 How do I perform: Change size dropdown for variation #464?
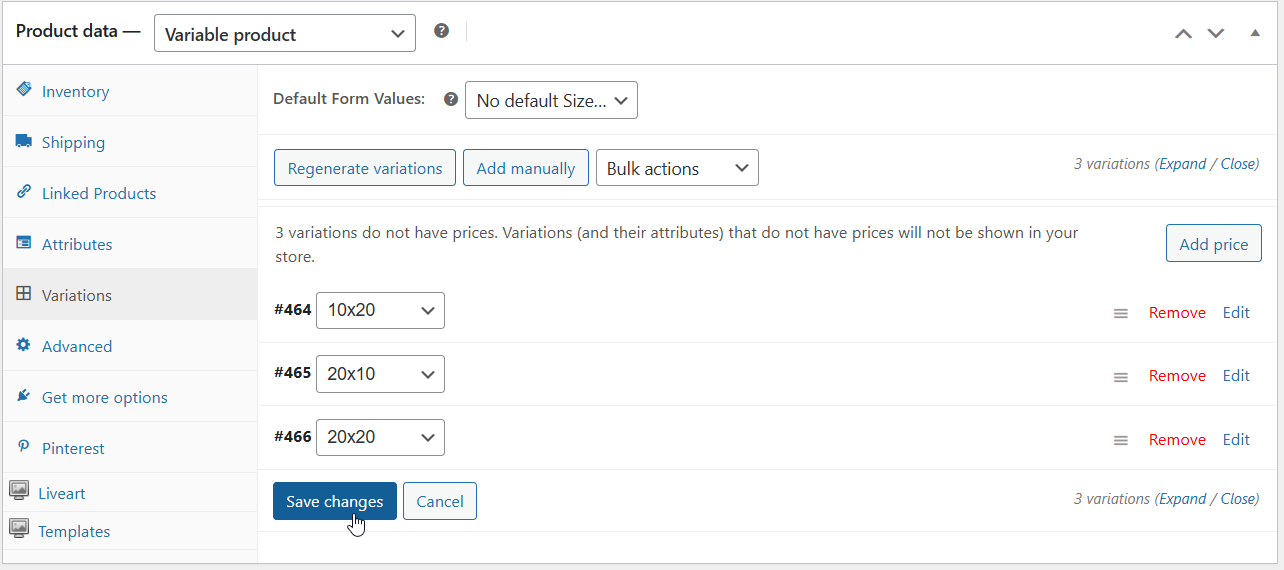(380, 310)
